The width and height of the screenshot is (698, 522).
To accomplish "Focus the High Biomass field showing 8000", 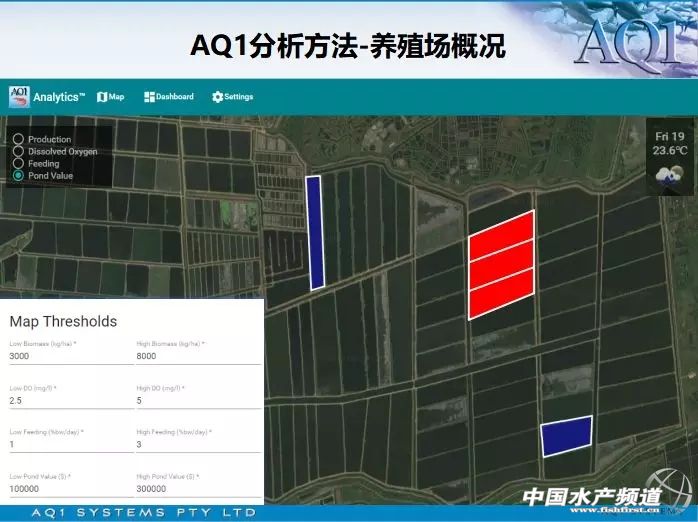I will [197, 356].
